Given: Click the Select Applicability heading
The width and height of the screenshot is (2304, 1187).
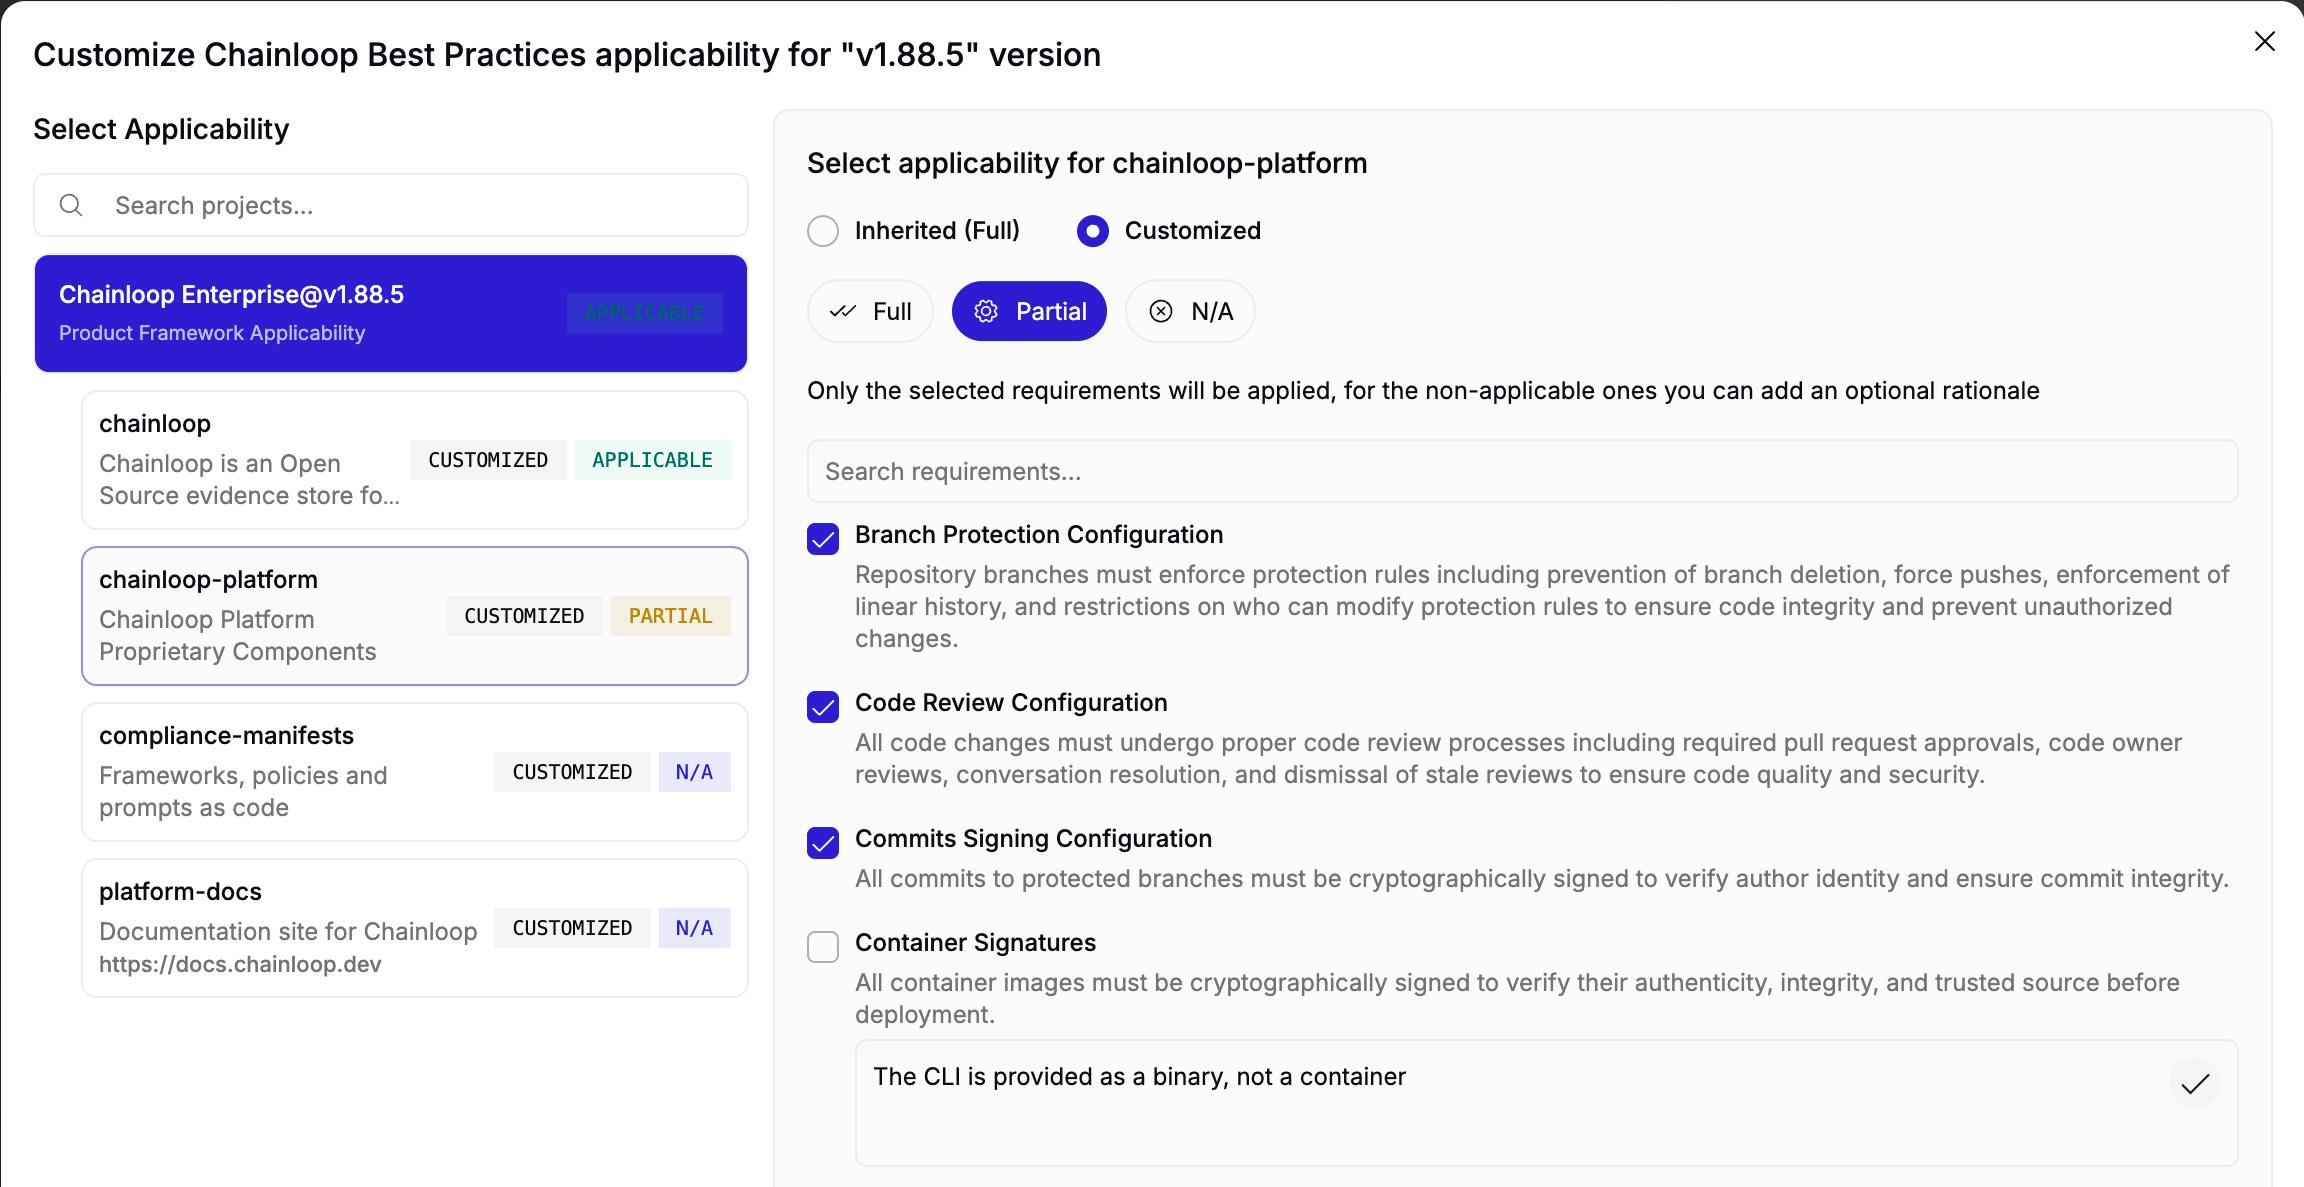Looking at the screenshot, I should click(x=161, y=129).
